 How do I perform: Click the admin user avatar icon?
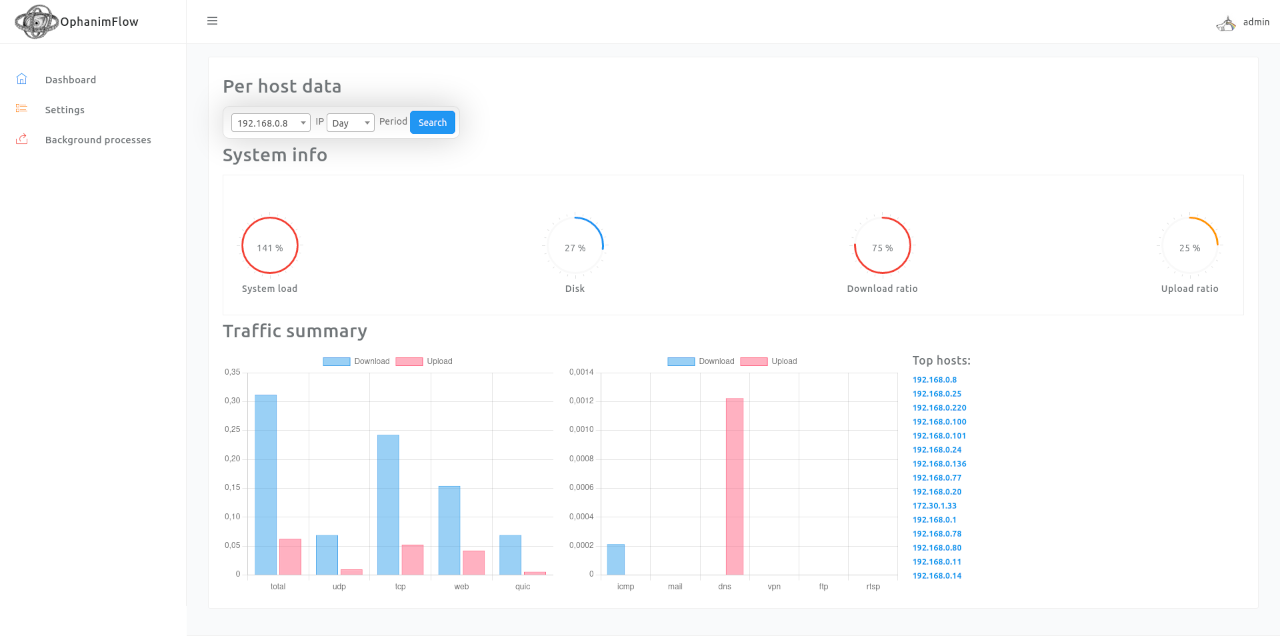[x=1226, y=22]
